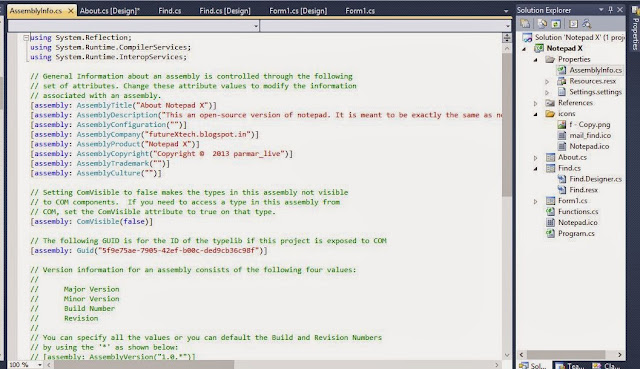Select the Solution Explorer bottom tab
This screenshot has width=640, height=369.
pyautogui.click(x=534, y=365)
